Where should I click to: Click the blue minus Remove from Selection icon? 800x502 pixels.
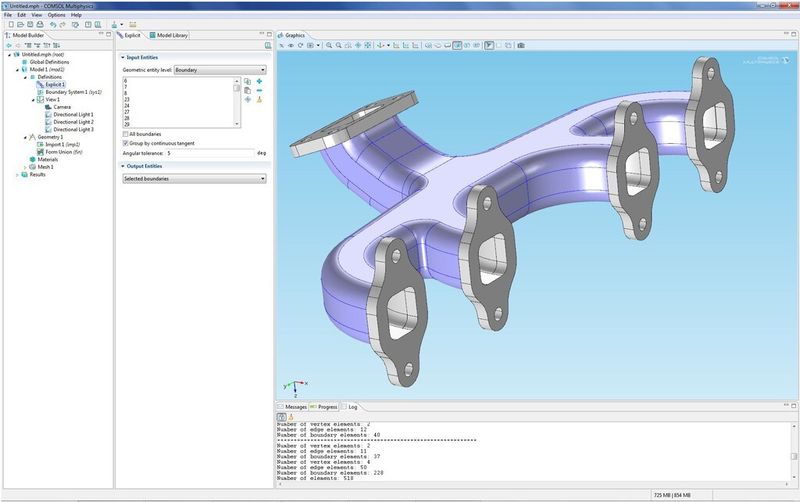(259, 90)
